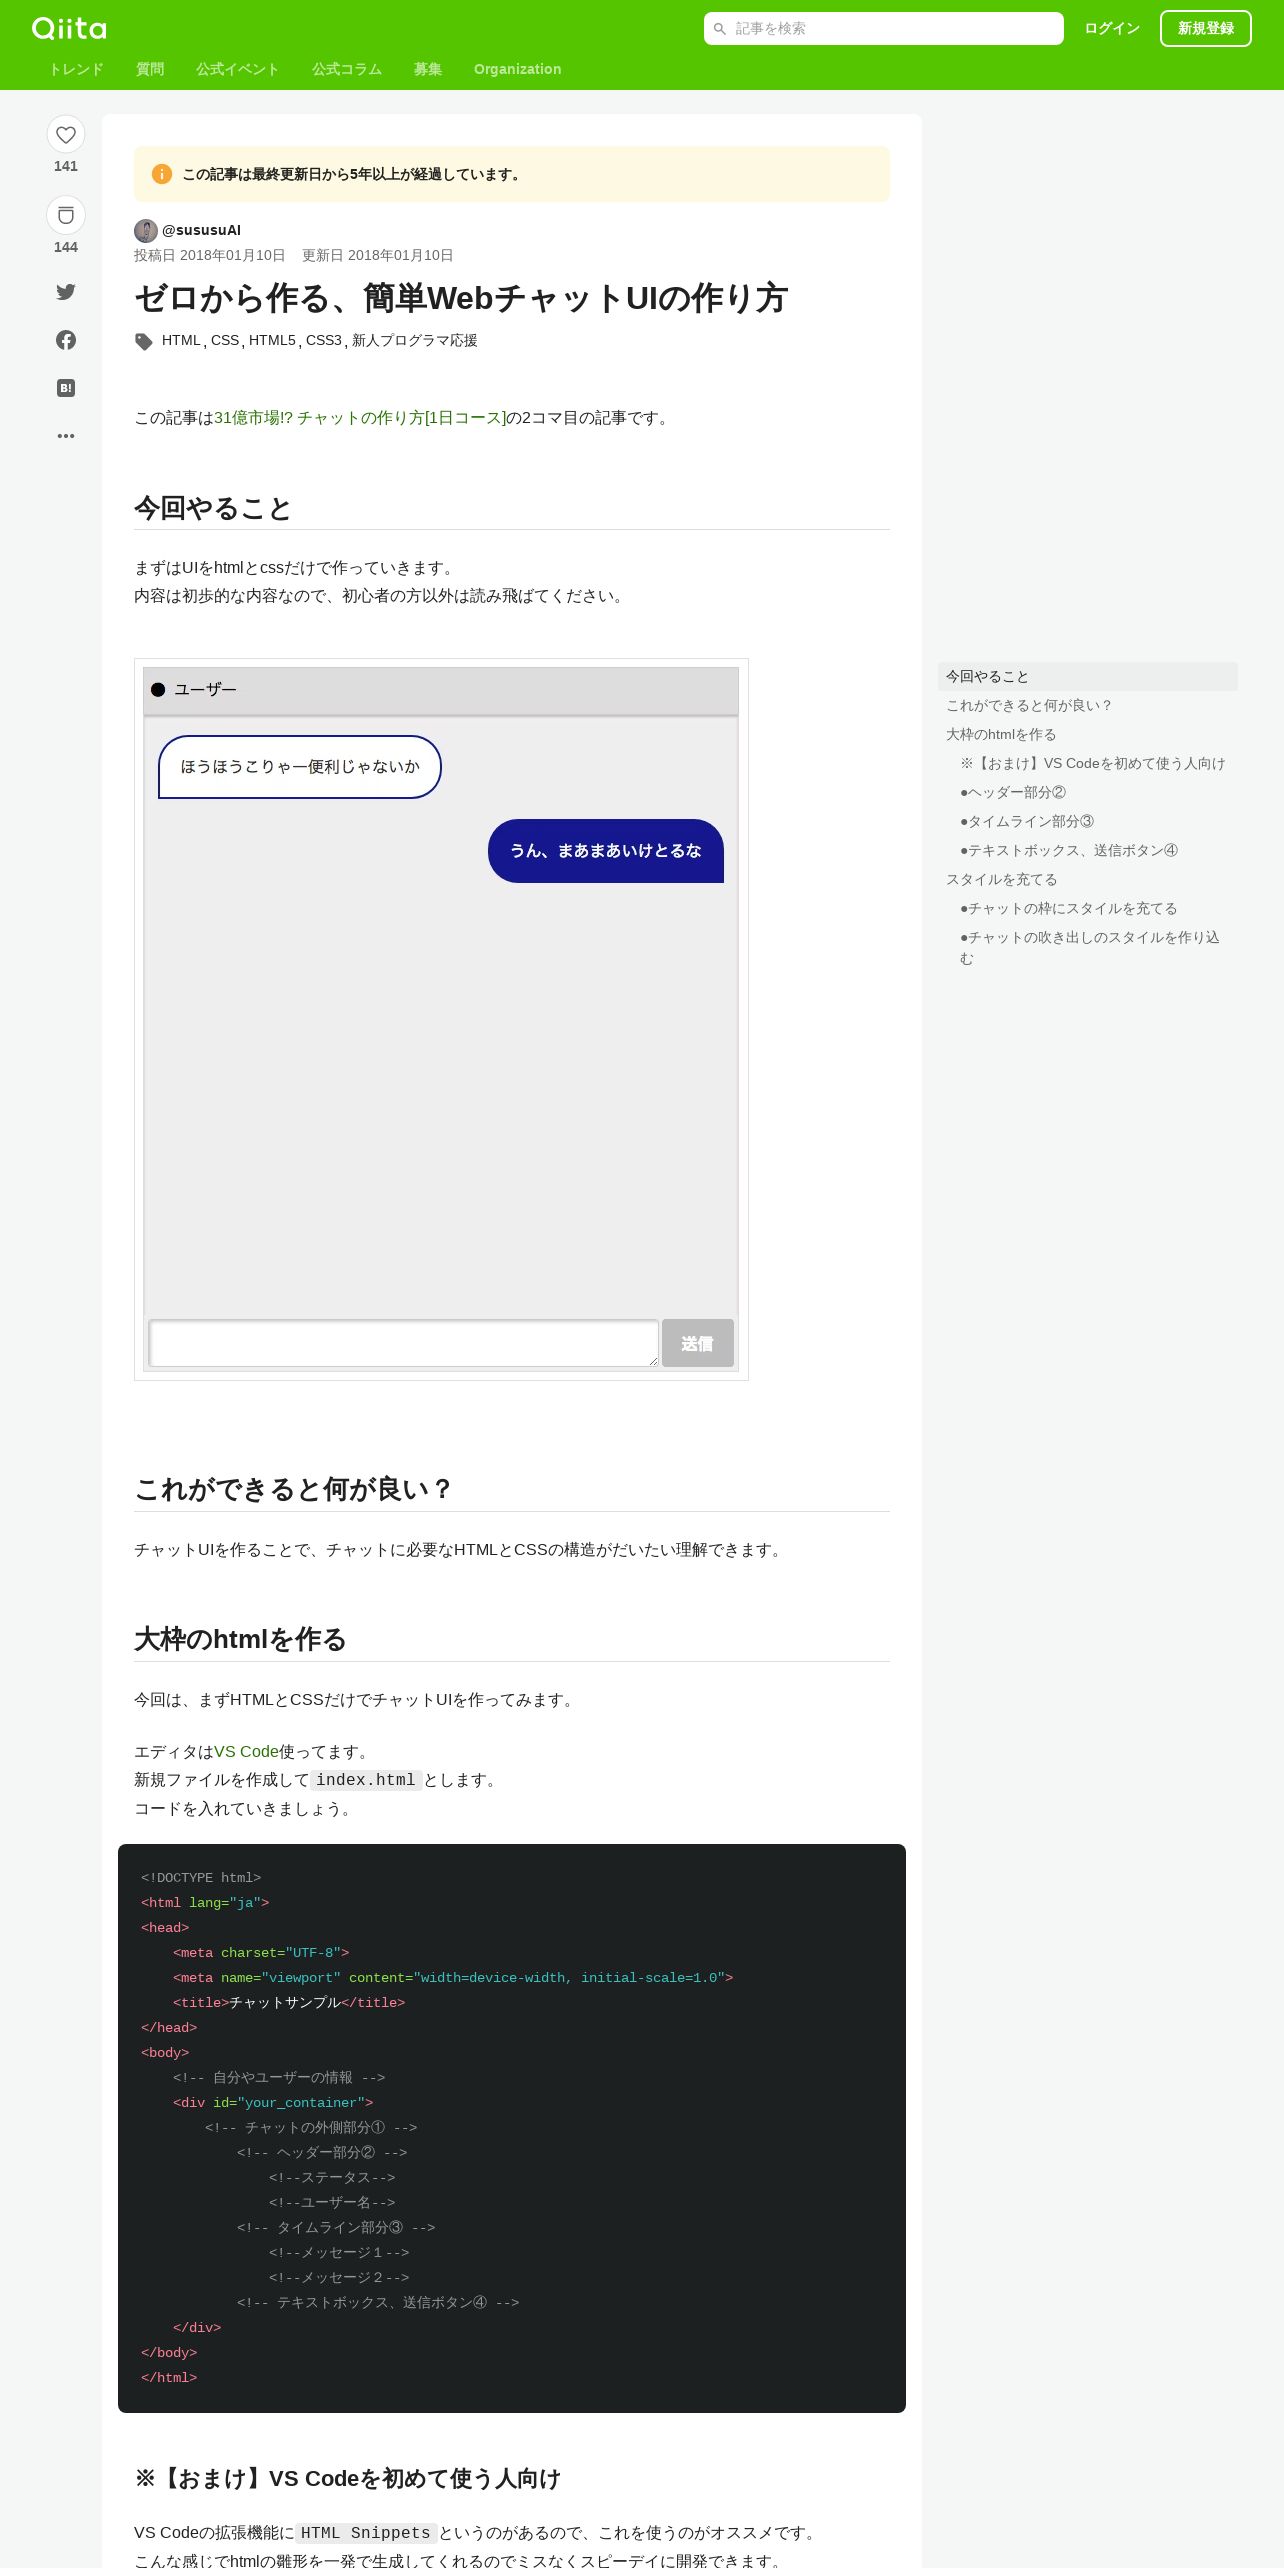Click the 投稿日 2018年01月10日 date

210,255
